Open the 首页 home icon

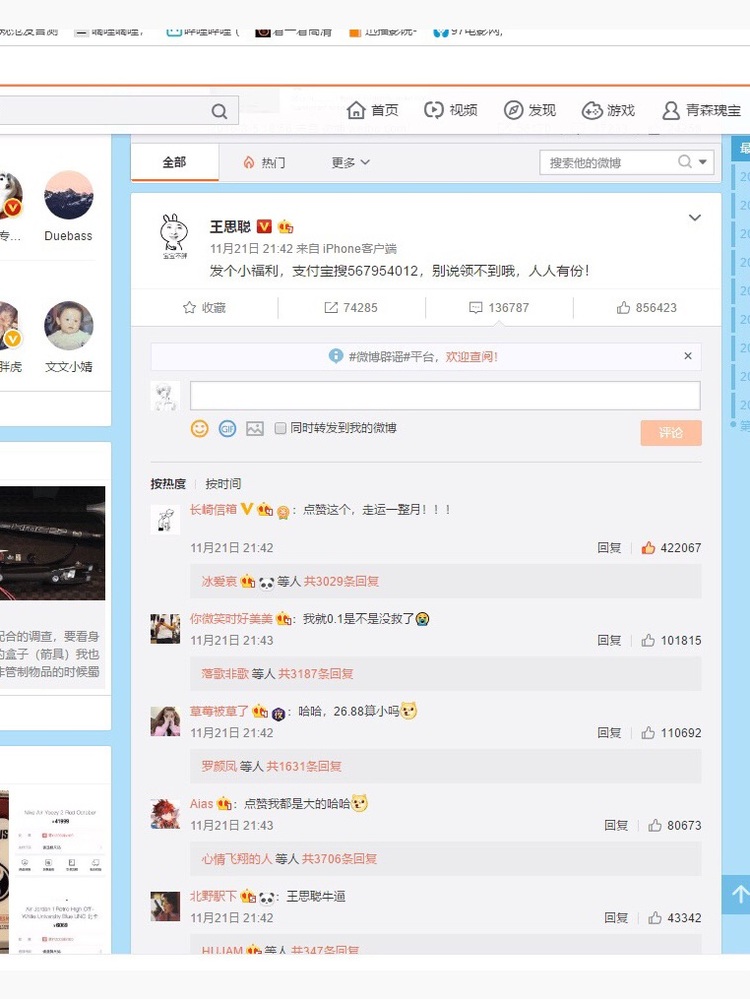click(x=356, y=110)
